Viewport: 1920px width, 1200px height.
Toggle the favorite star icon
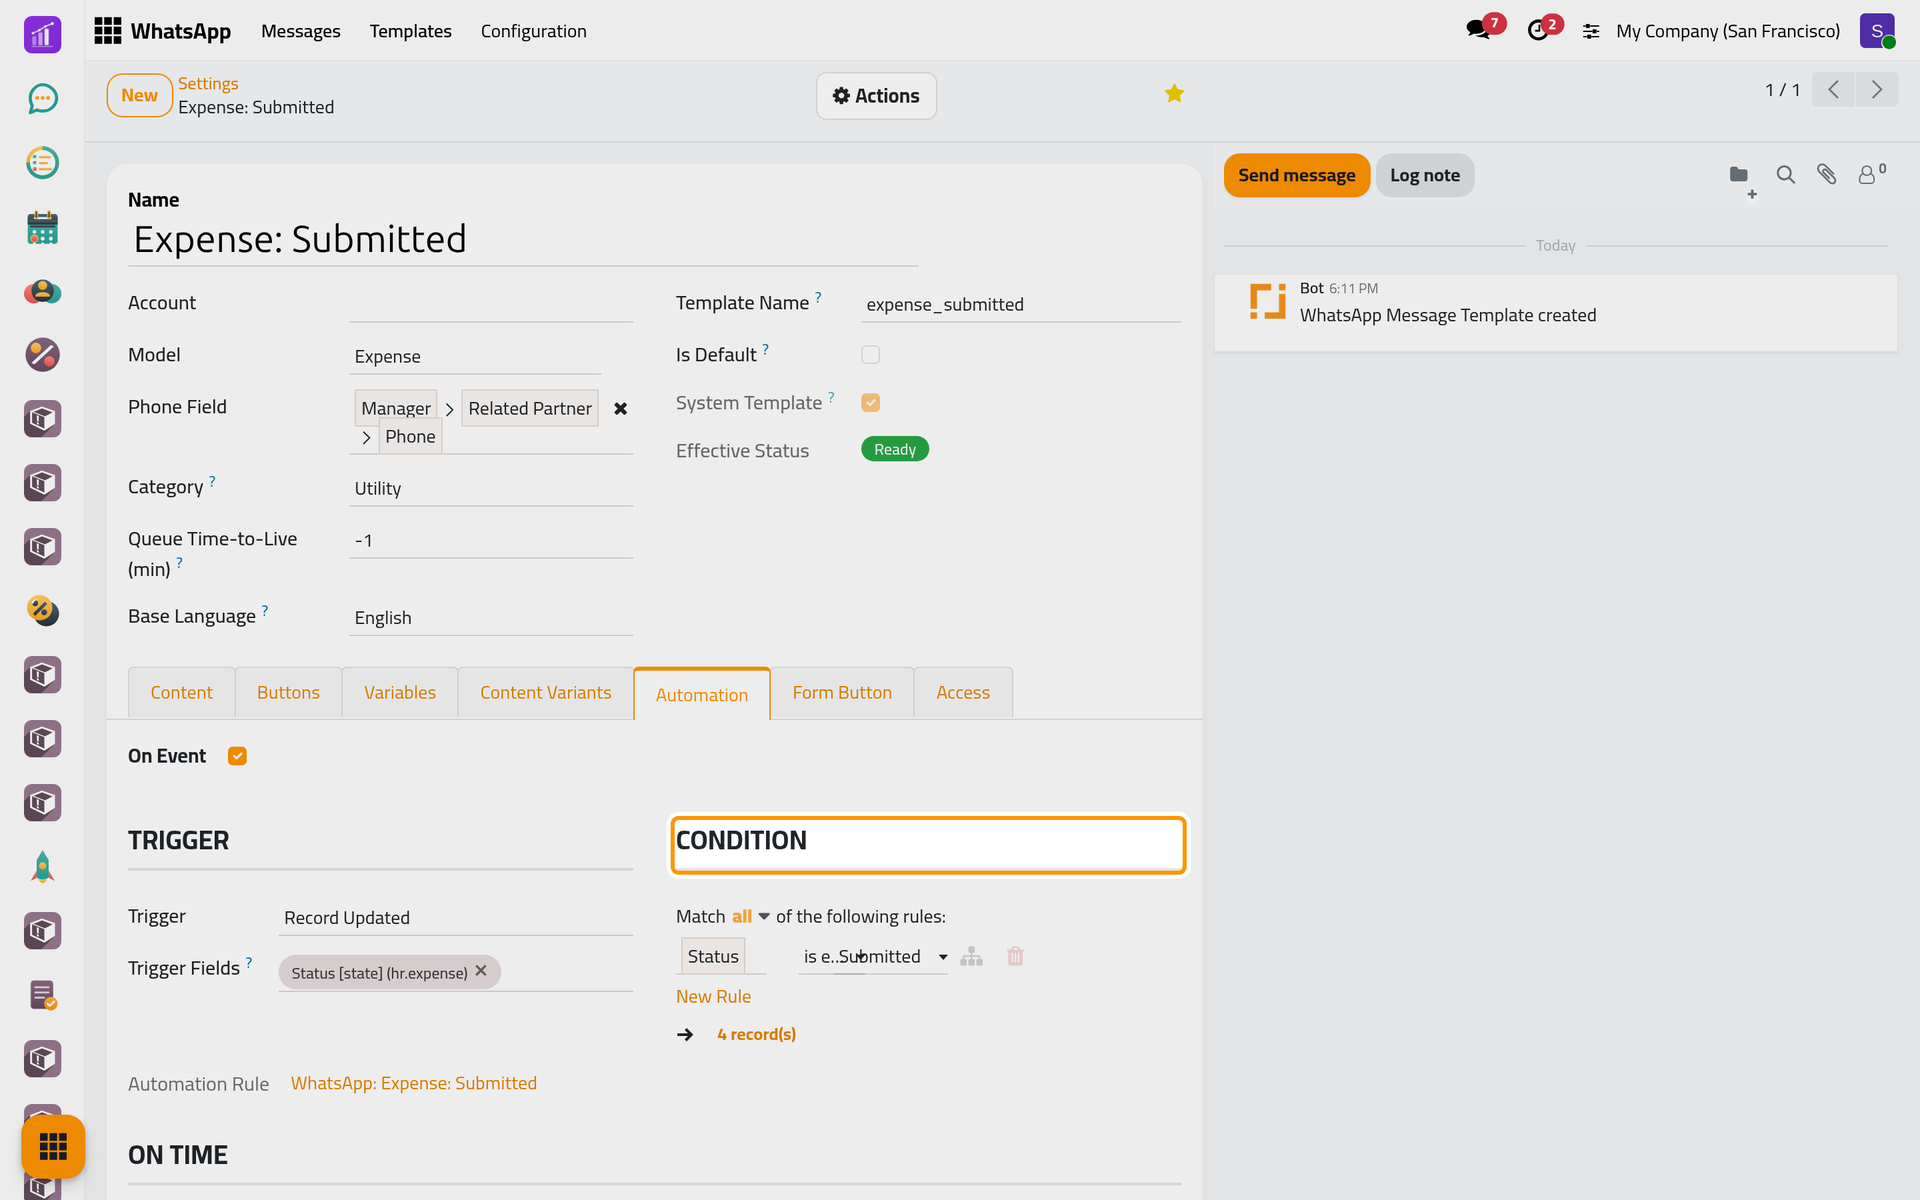pos(1174,94)
